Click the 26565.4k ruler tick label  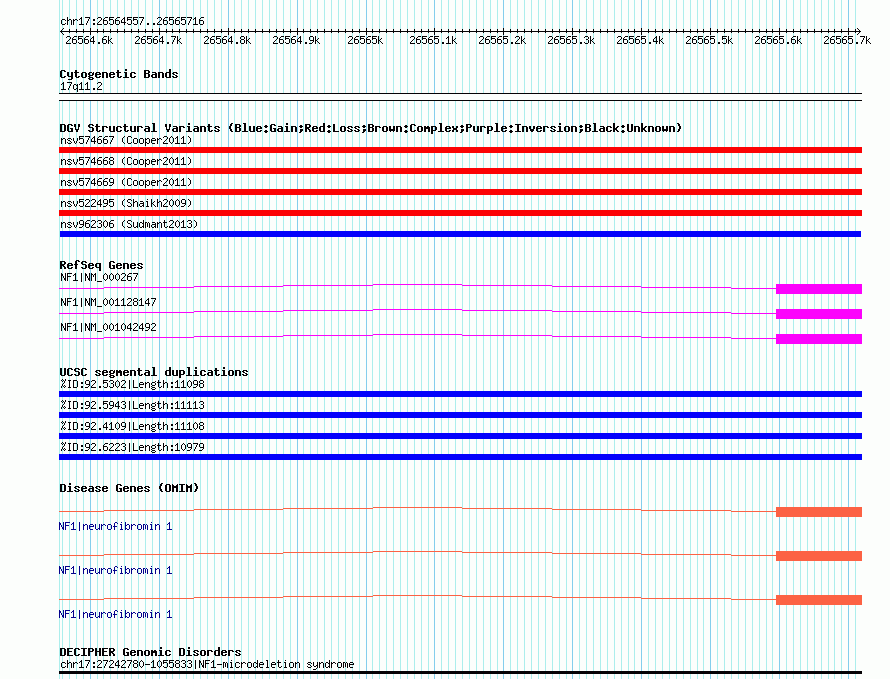[x=640, y=40]
